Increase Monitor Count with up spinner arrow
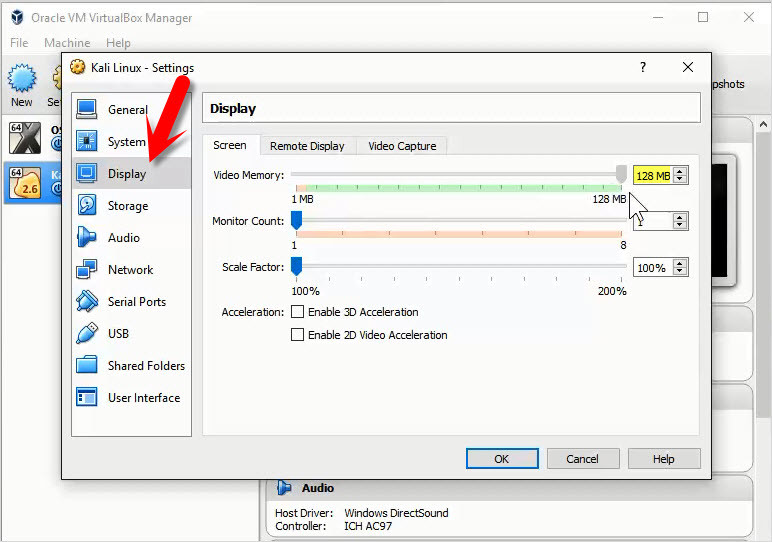 tap(680, 217)
